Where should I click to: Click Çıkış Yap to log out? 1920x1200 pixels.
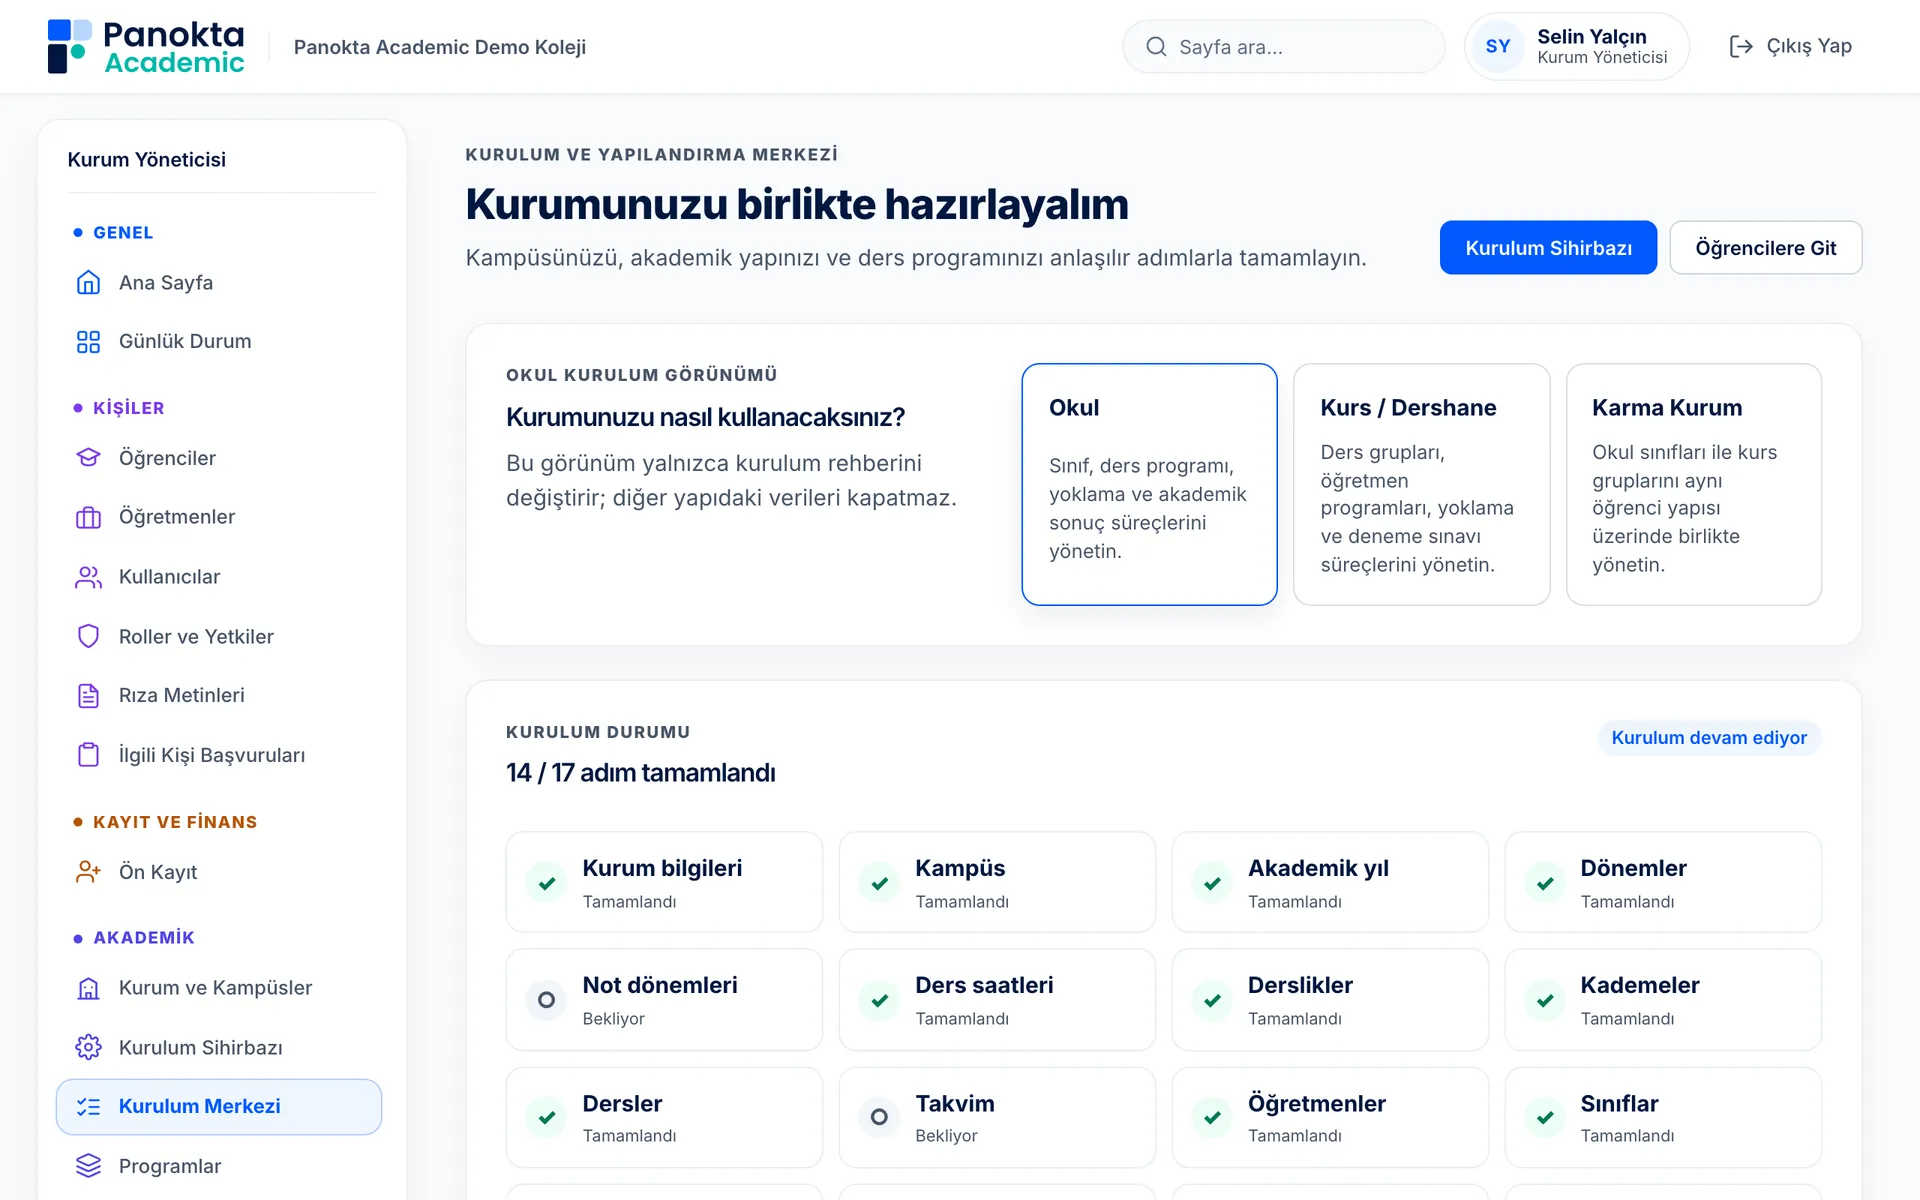1791,47
